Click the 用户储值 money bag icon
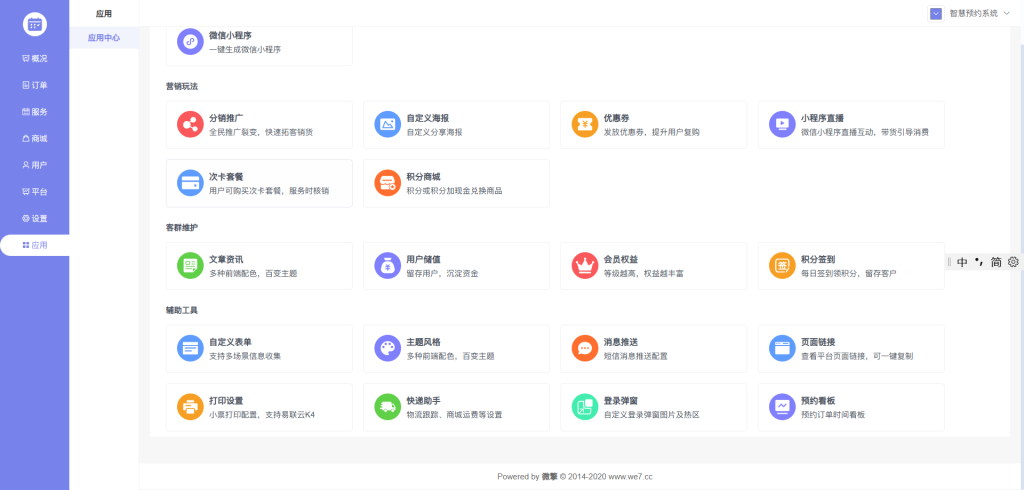This screenshot has height=490, width=1024. [387, 265]
